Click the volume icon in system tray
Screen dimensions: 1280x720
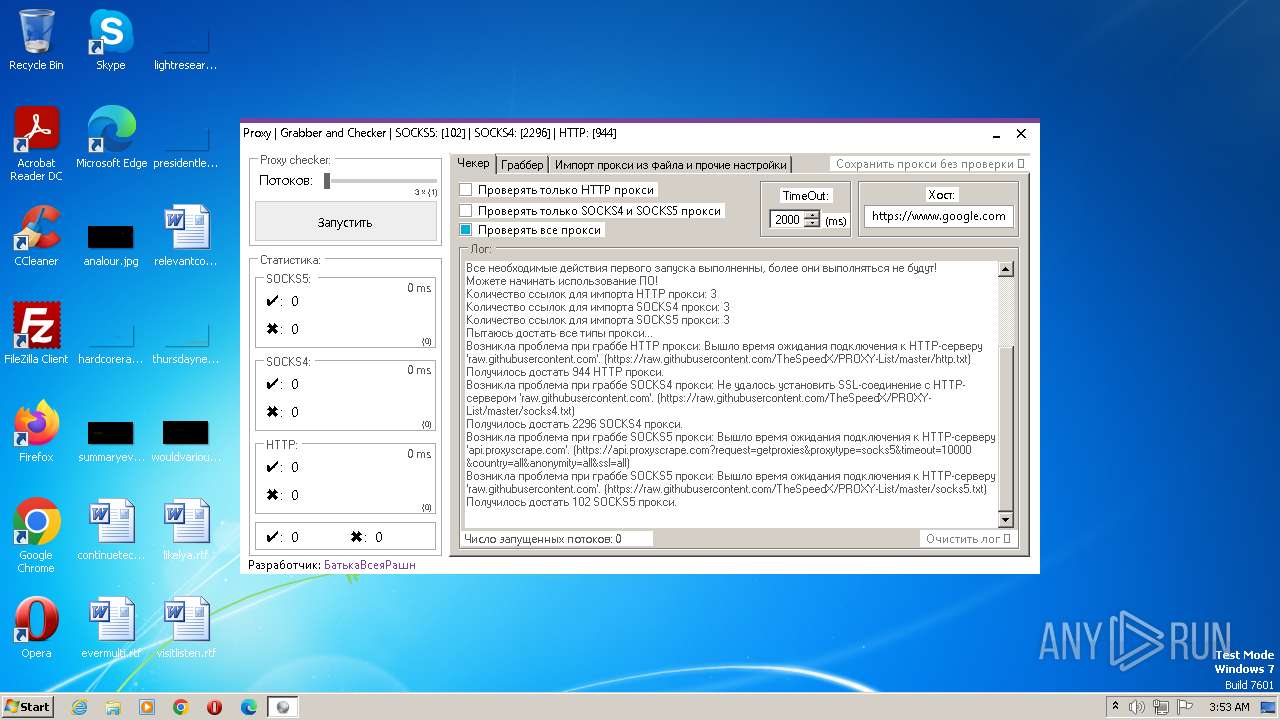1137,707
